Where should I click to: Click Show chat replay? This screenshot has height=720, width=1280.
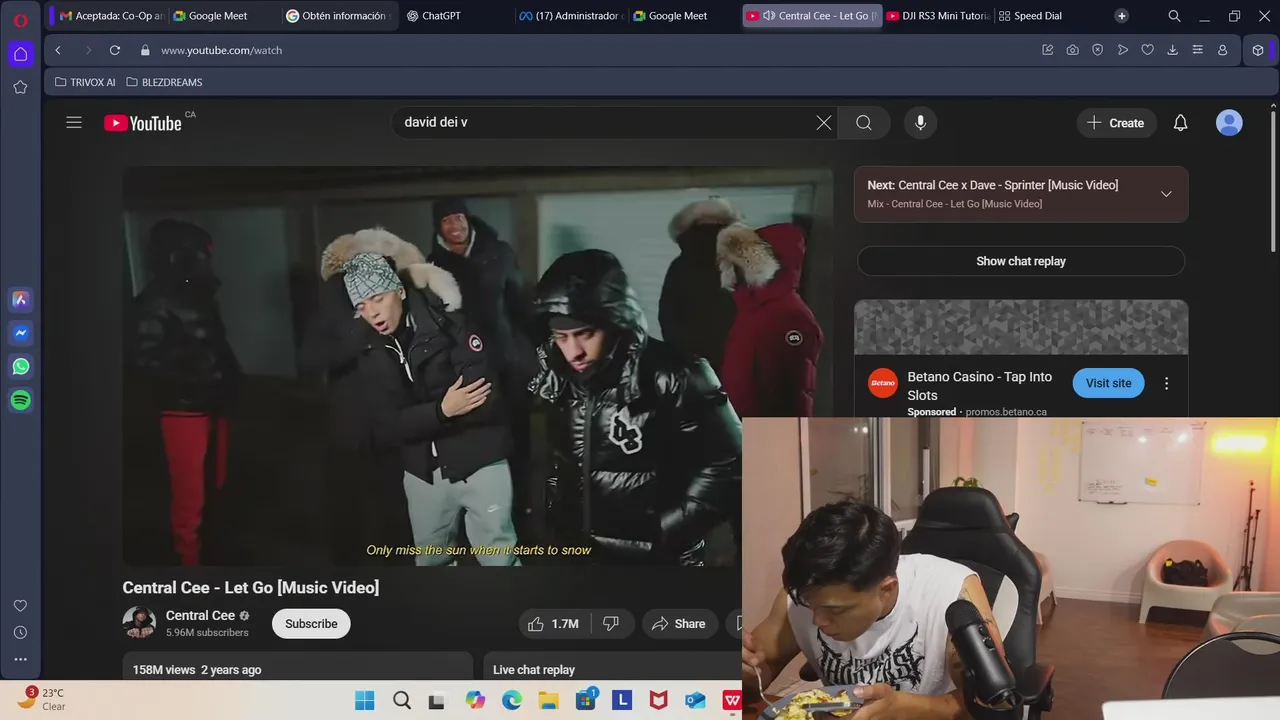coord(1021,261)
